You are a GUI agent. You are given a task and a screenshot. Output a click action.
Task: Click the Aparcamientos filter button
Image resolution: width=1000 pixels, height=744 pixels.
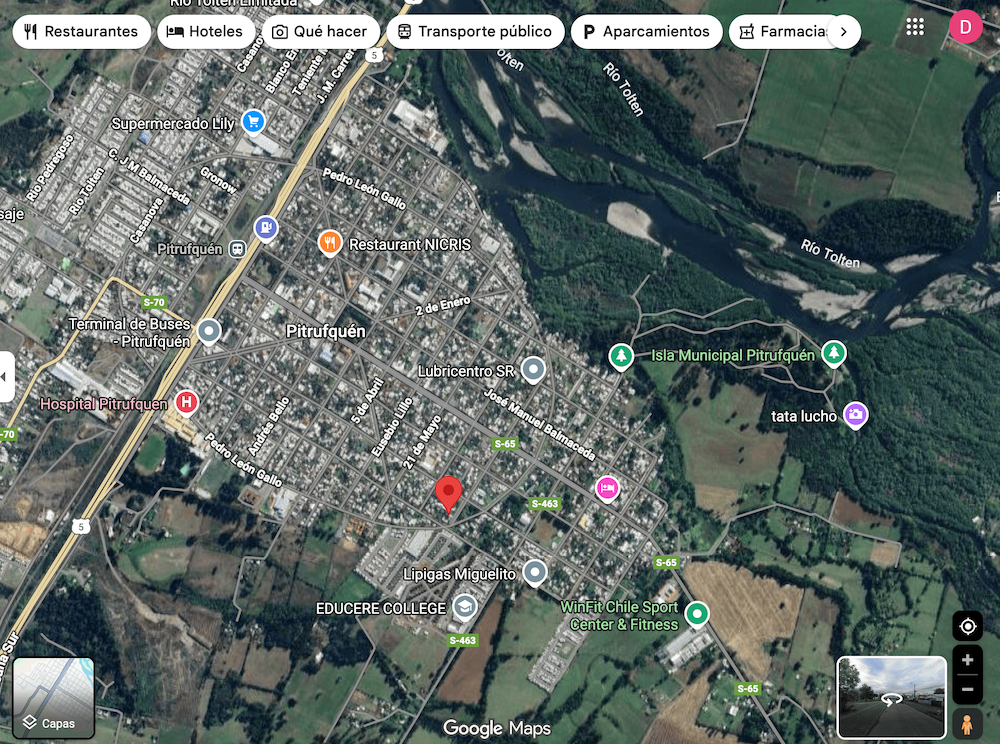coord(646,31)
